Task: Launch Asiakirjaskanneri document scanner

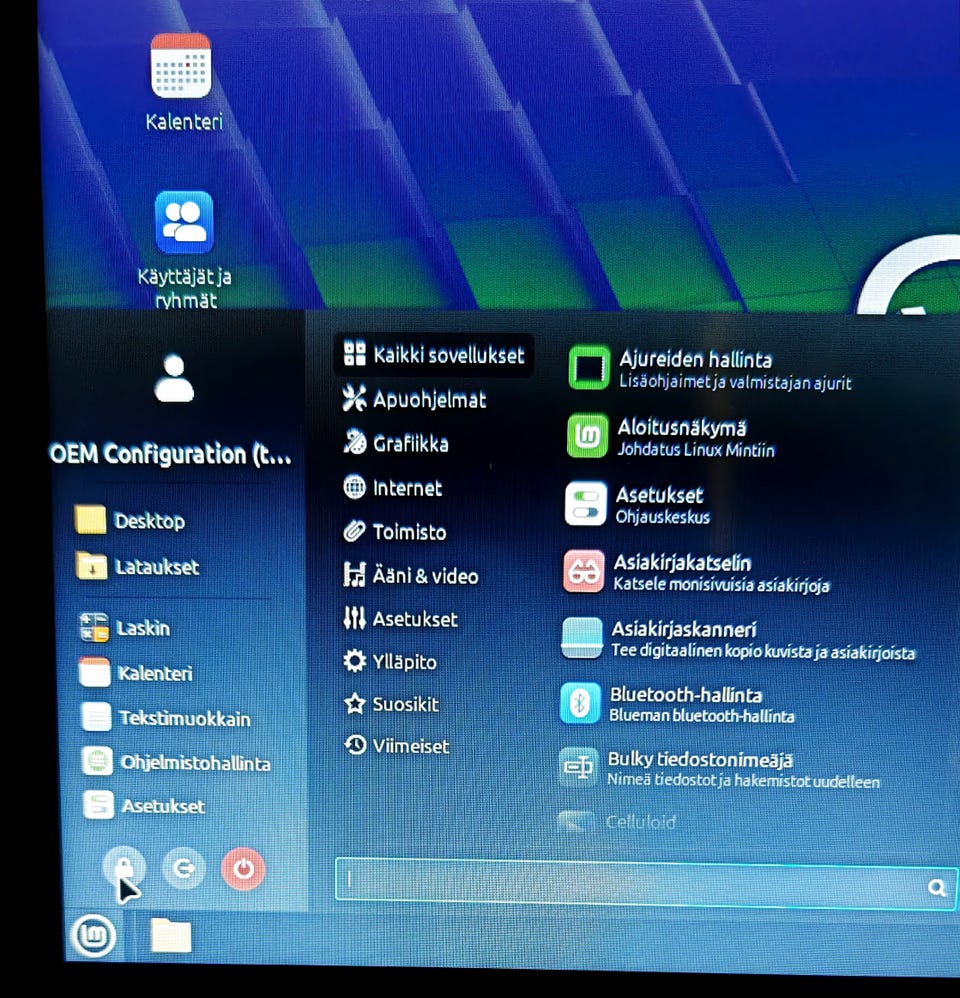Action: pyautogui.click(x=738, y=639)
